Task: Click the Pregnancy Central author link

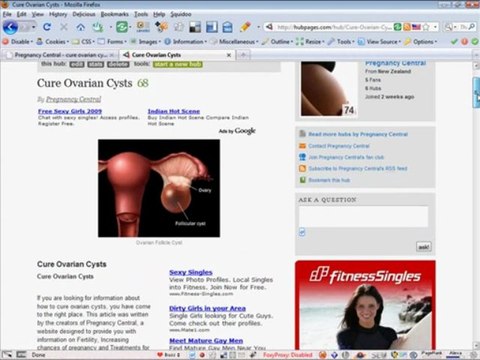Action: (x=73, y=99)
